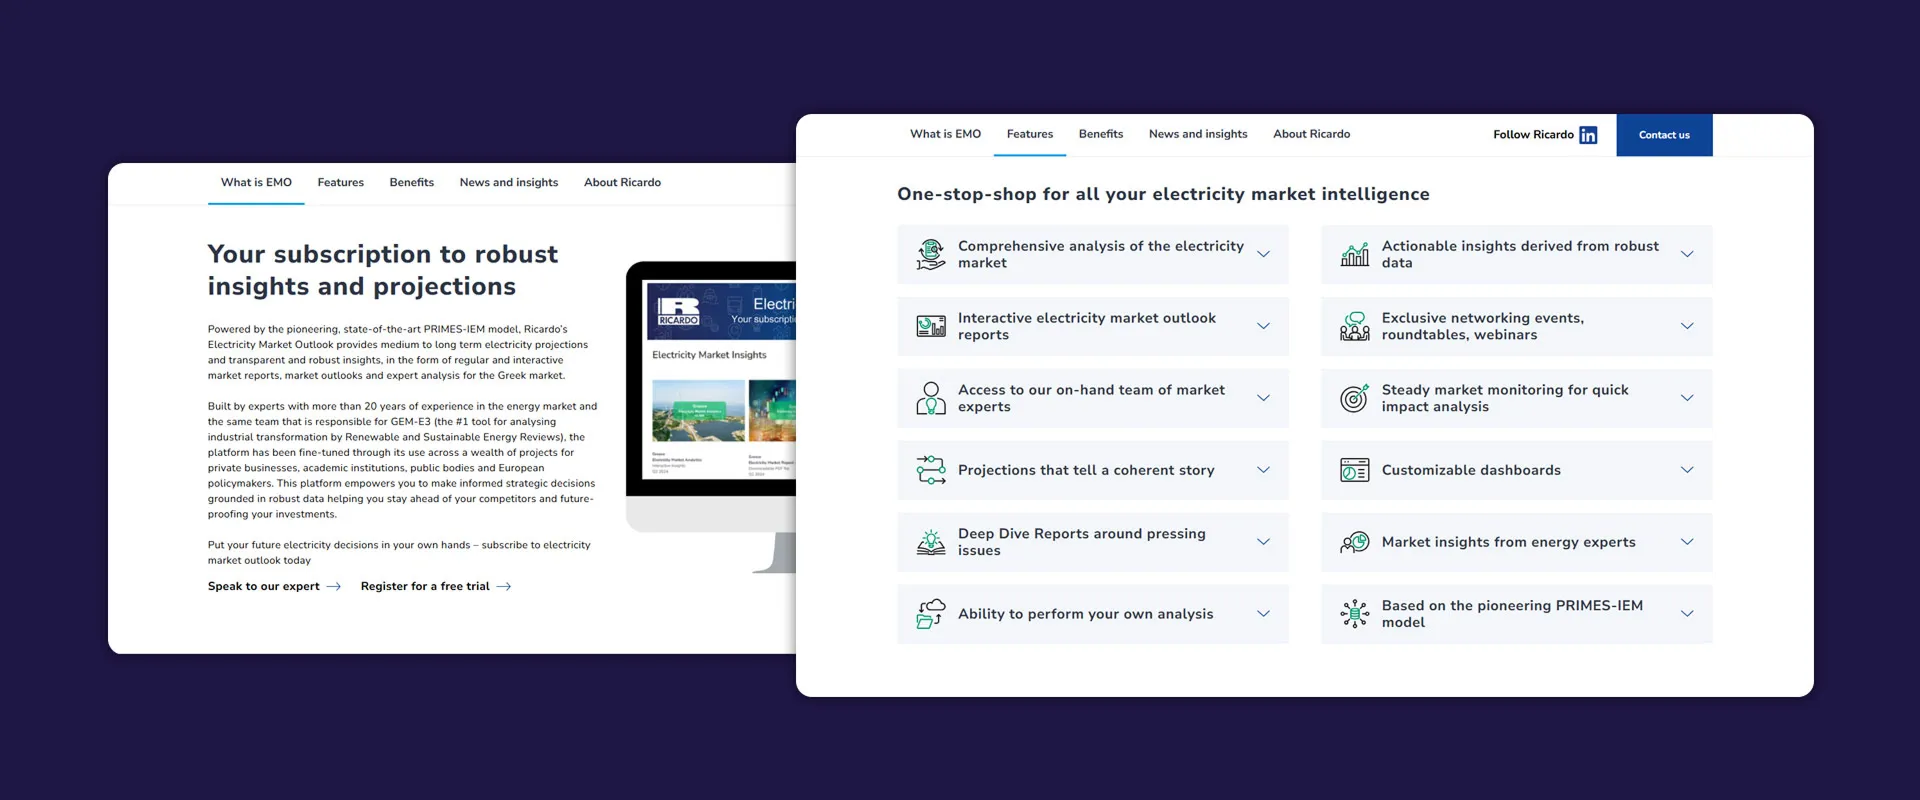Switch to News and insights in left navigation
The image size is (1920, 800).
508,183
